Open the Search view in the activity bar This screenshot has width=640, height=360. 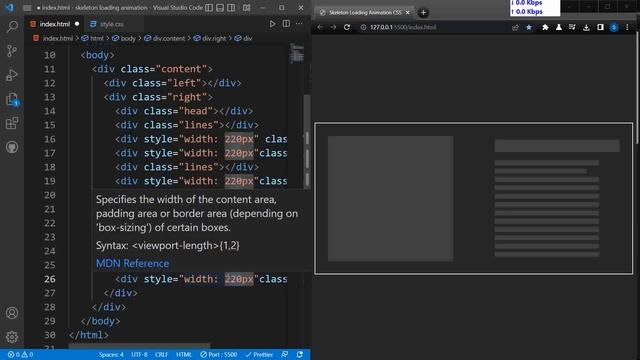point(12,27)
